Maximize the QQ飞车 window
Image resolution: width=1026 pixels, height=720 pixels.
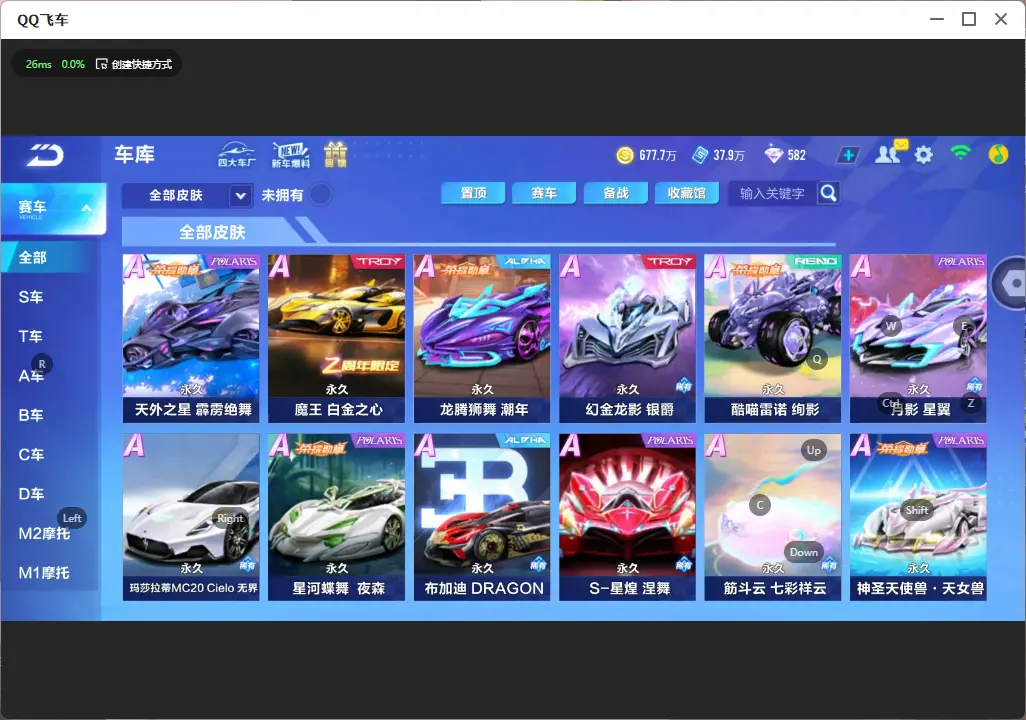[969, 19]
